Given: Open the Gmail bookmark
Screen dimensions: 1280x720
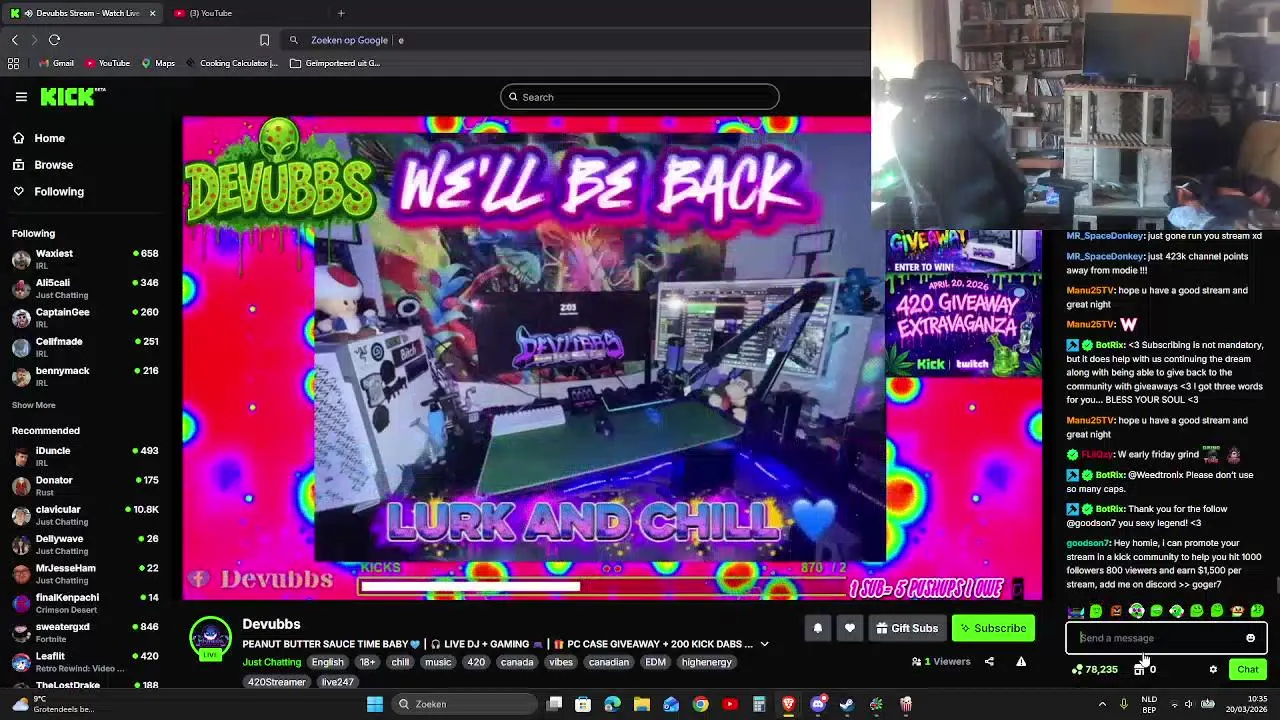Looking at the screenshot, I should point(55,63).
